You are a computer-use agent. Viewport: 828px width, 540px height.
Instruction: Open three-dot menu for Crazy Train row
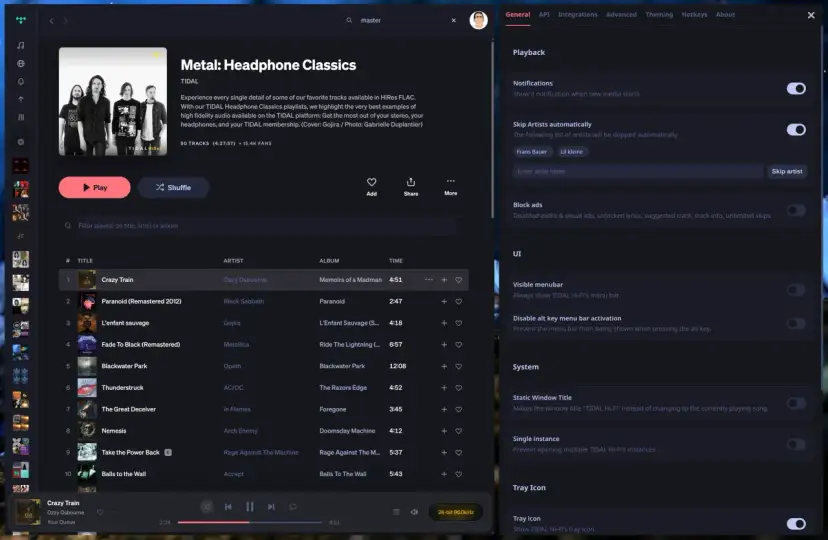coord(429,280)
